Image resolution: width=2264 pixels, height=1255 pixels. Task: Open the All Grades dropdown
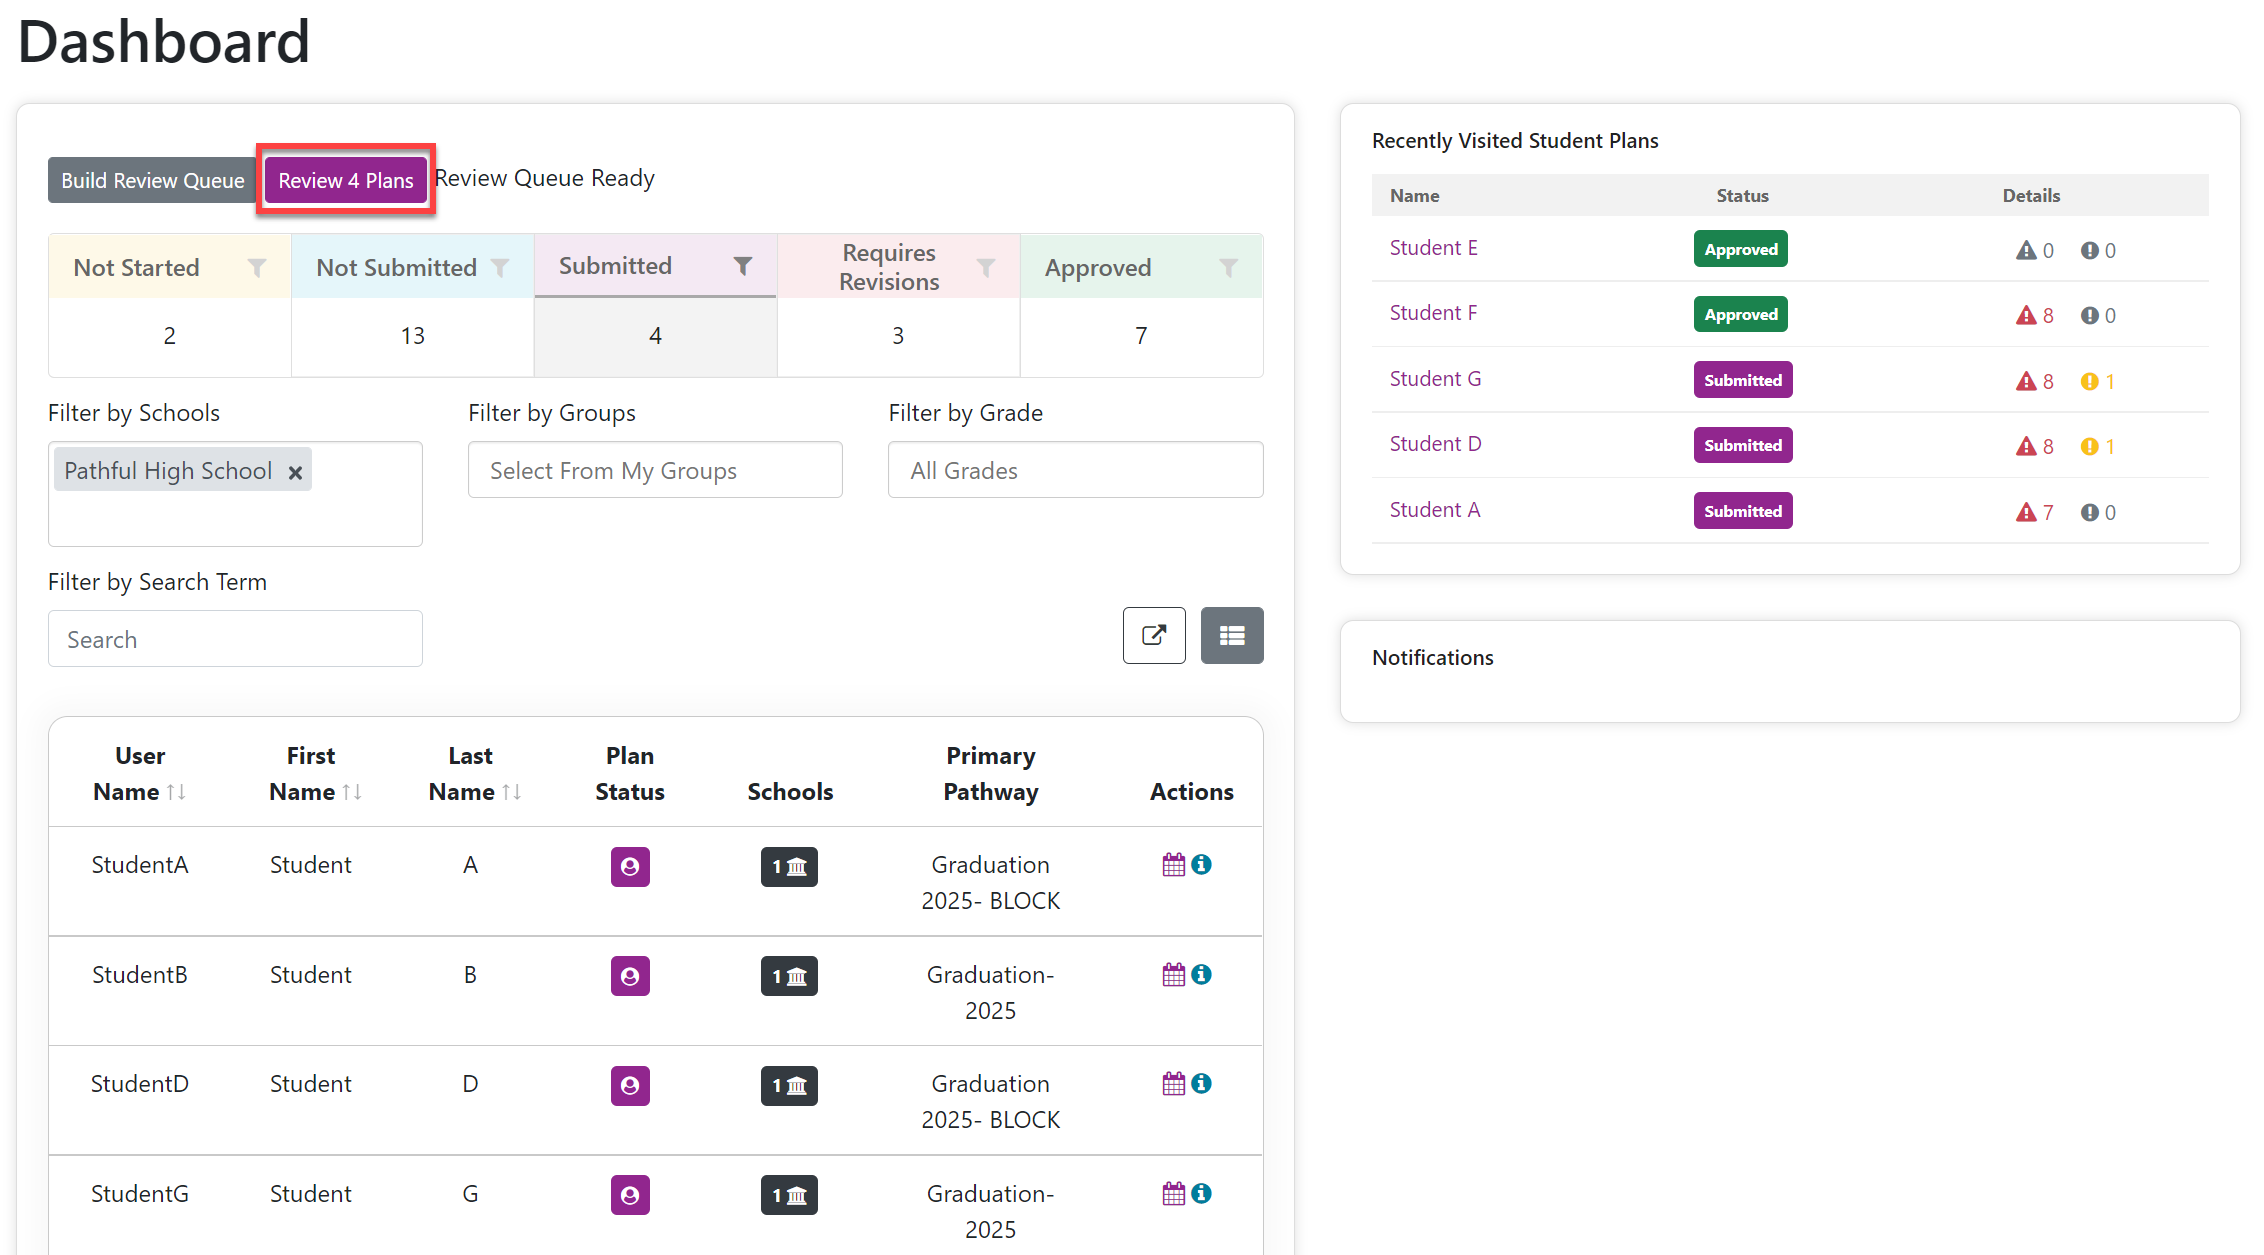[x=1076, y=470]
